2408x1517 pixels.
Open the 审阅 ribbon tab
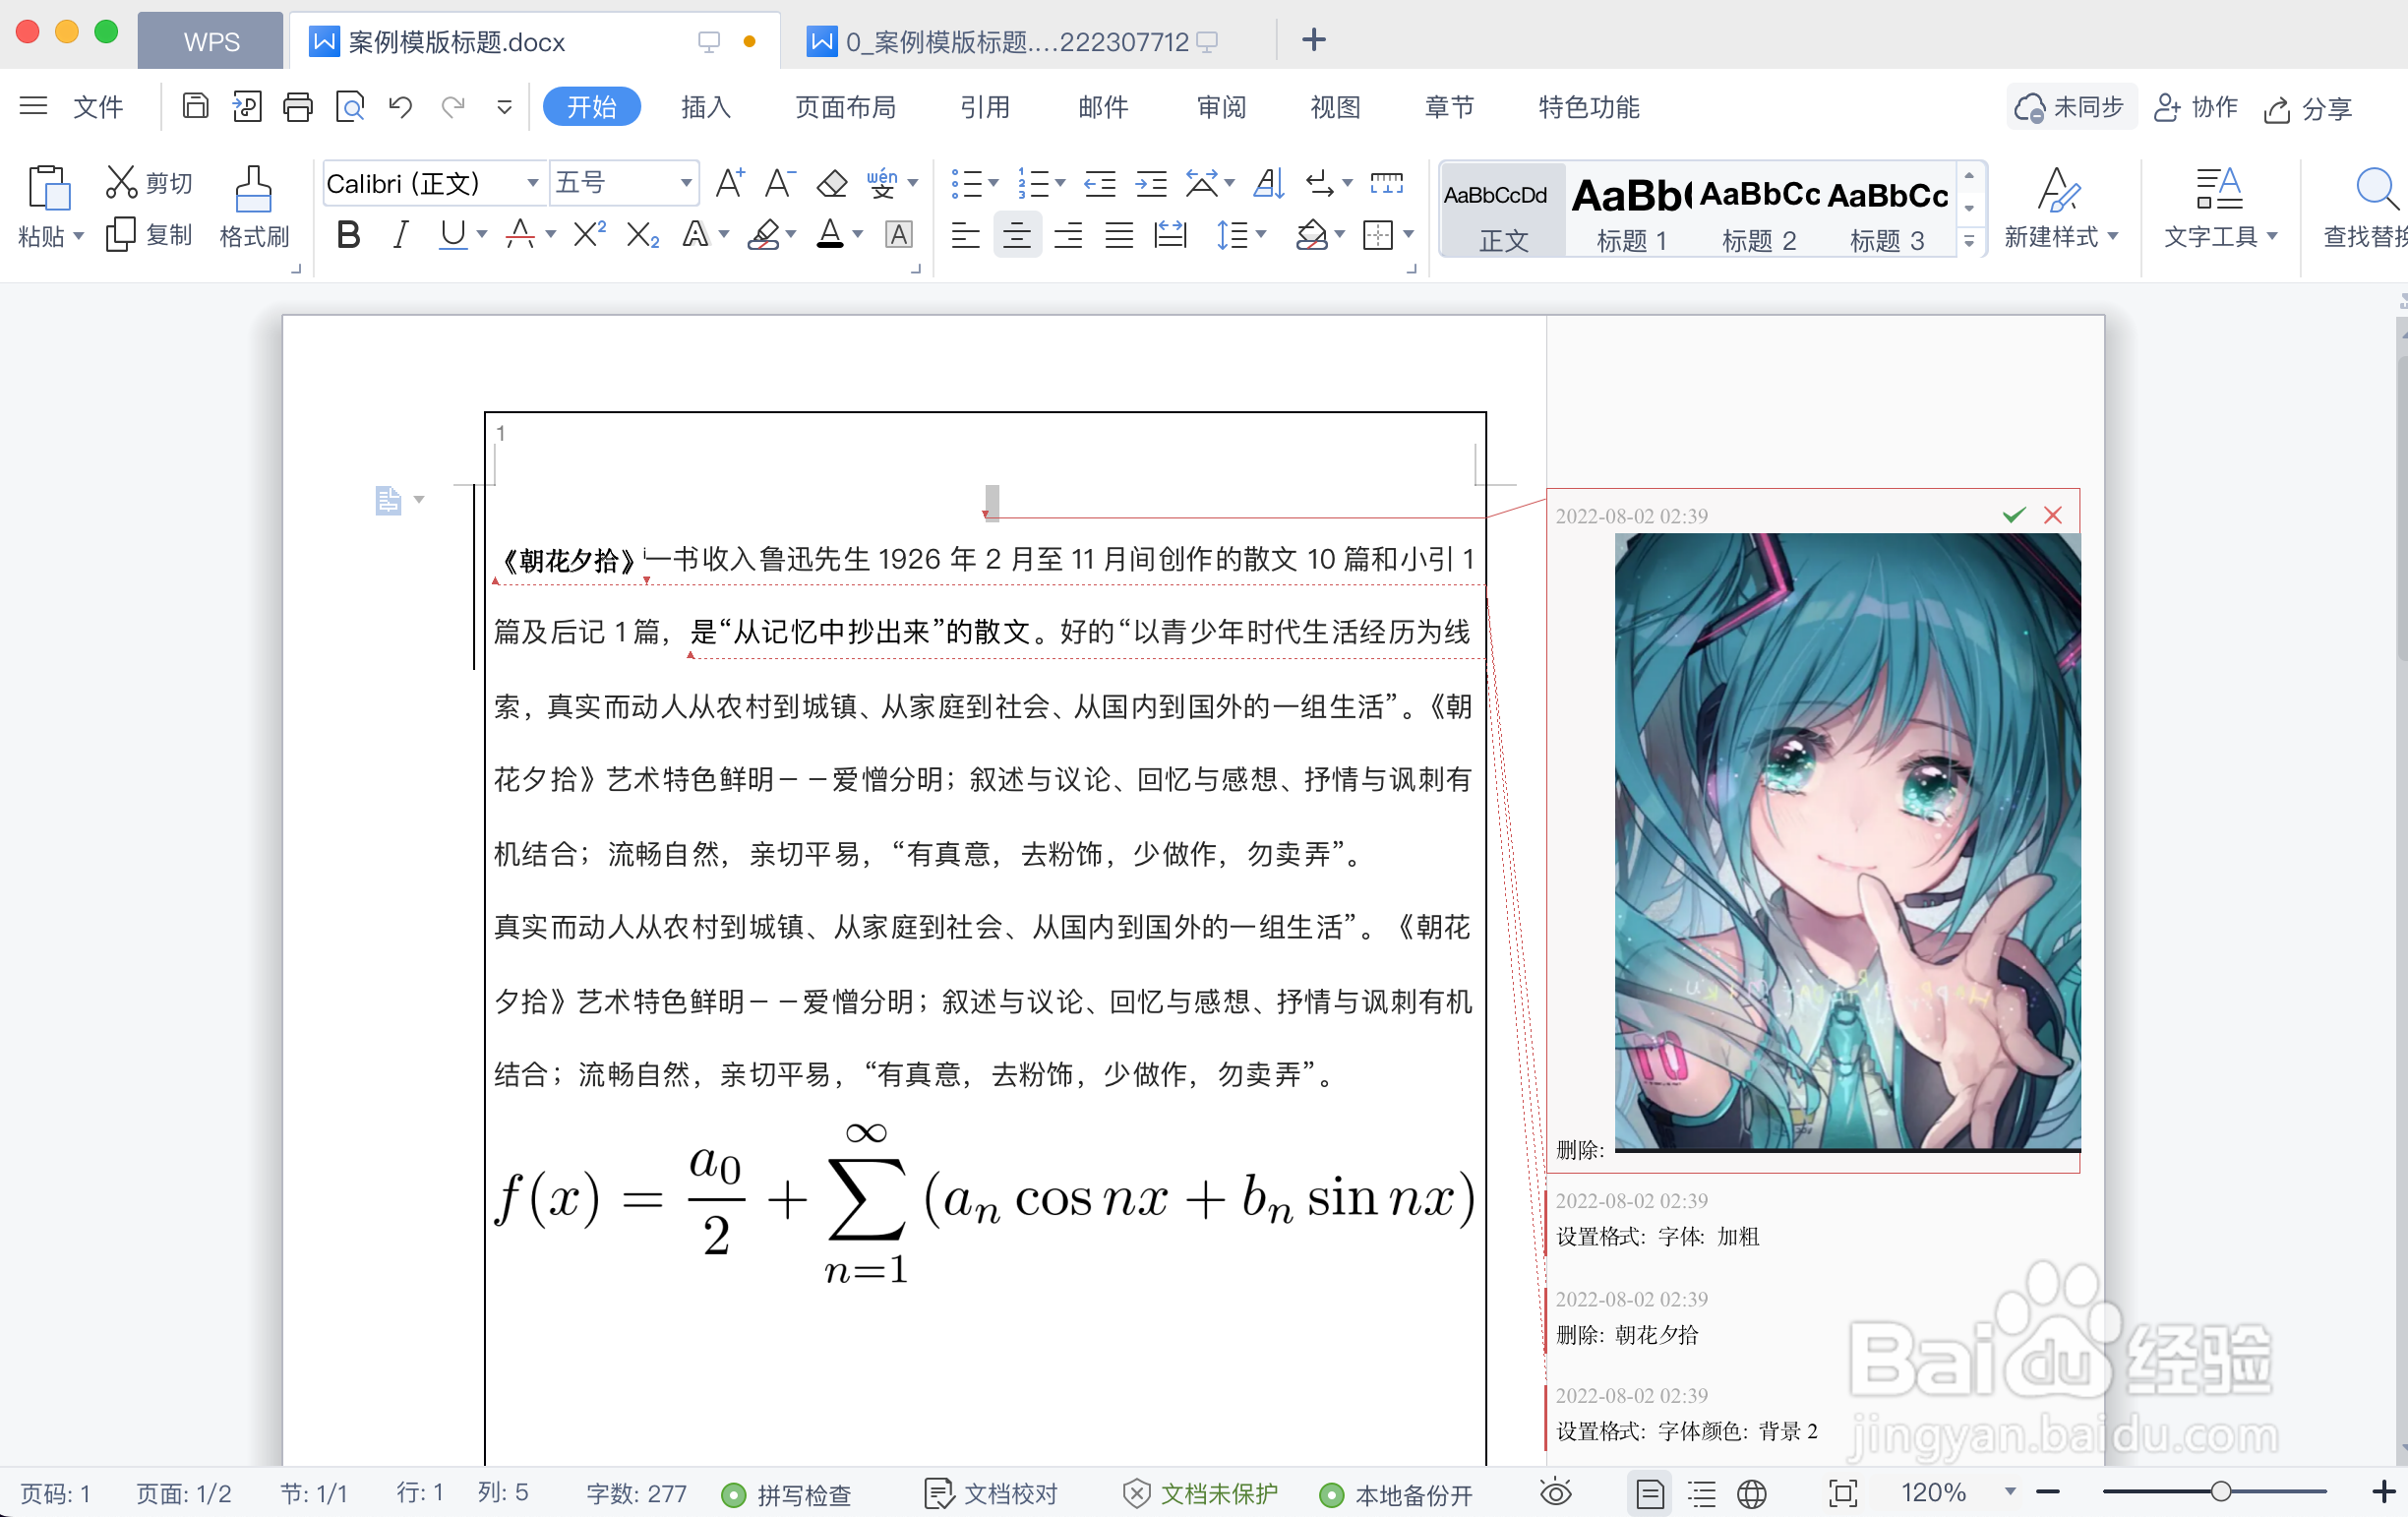tap(1221, 107)
